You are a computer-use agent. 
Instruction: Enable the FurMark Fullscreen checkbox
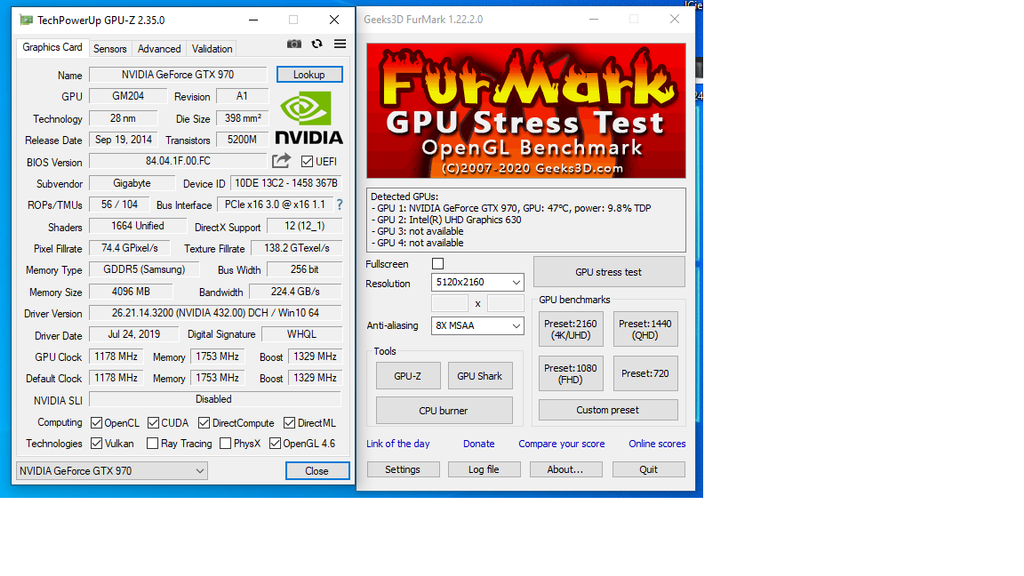(438, 264)
